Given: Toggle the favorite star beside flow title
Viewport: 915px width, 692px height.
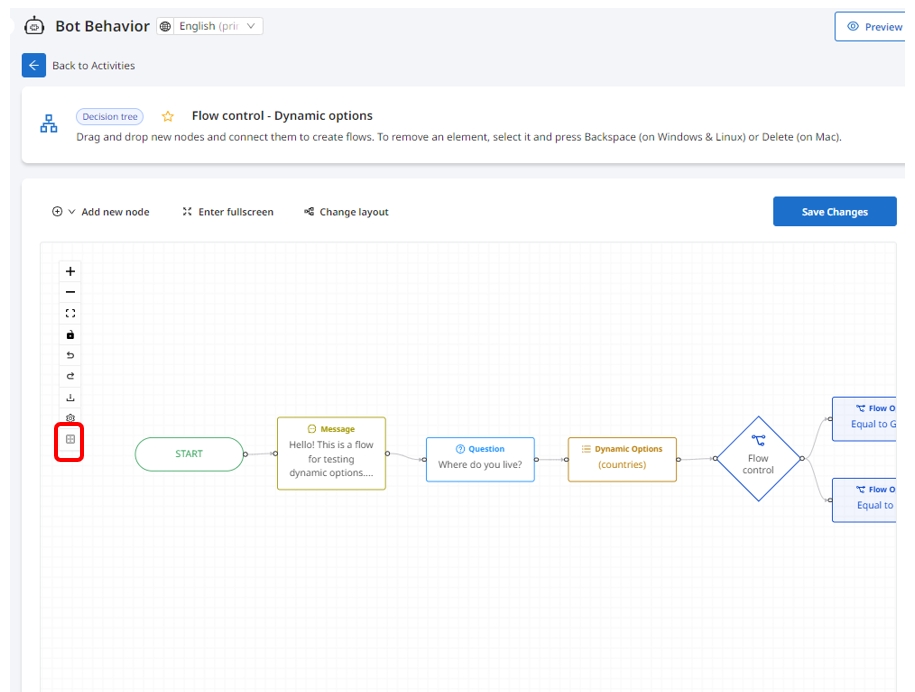Looking at the screenshot, I should click(x=168, y=117).
